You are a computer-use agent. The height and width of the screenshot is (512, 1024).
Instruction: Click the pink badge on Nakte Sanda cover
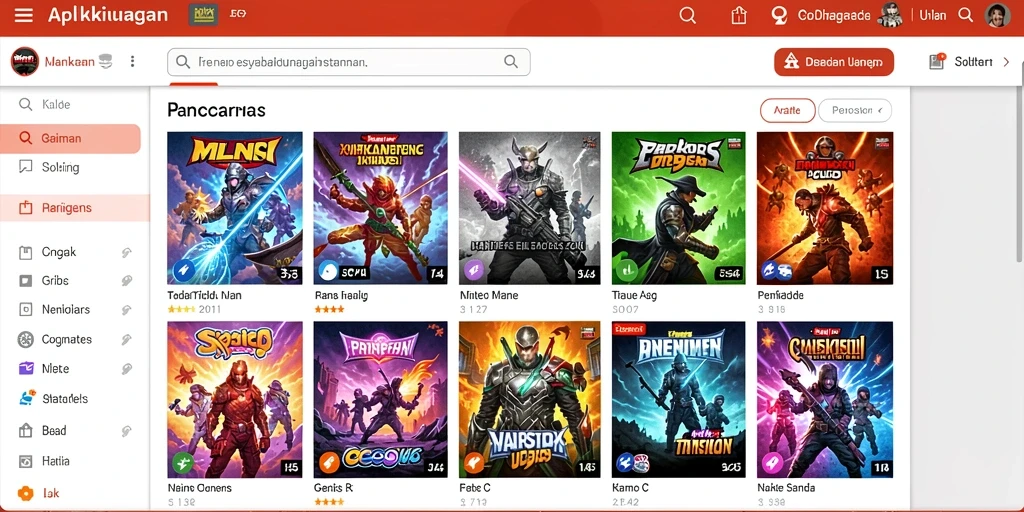pyautogui.click(x=773, y=463)
